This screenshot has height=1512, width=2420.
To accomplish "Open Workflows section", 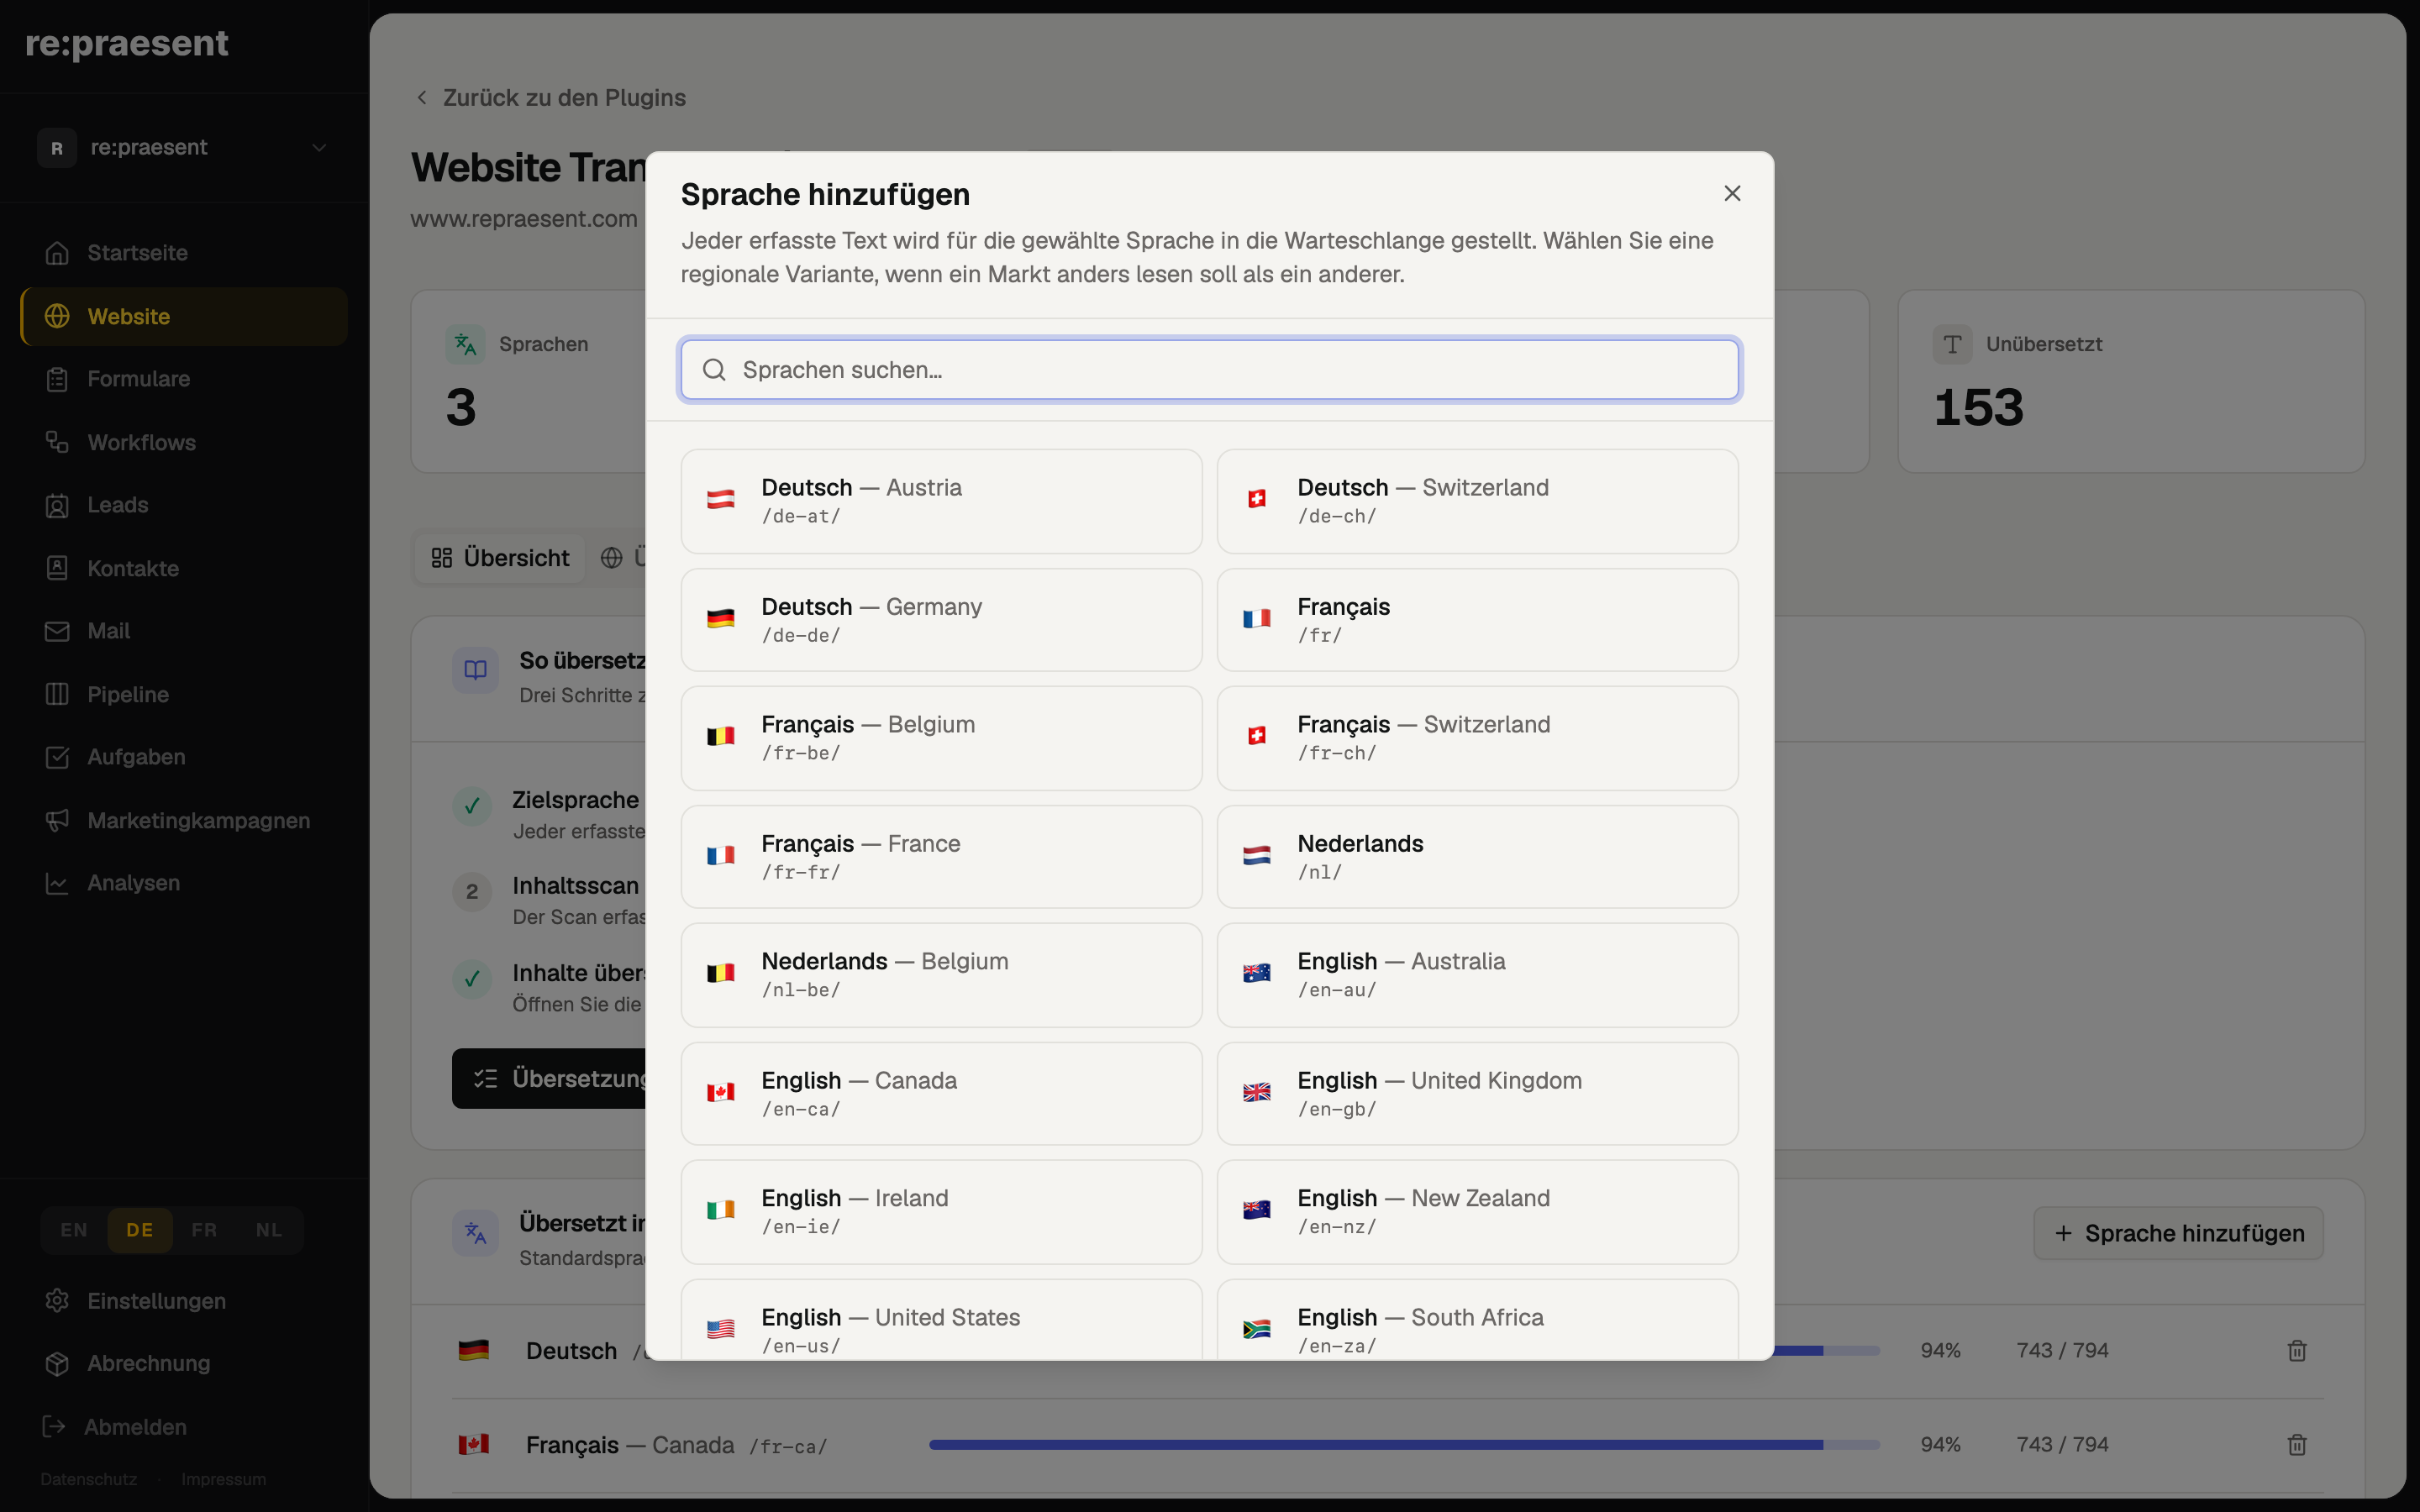I will pos(184,442).
